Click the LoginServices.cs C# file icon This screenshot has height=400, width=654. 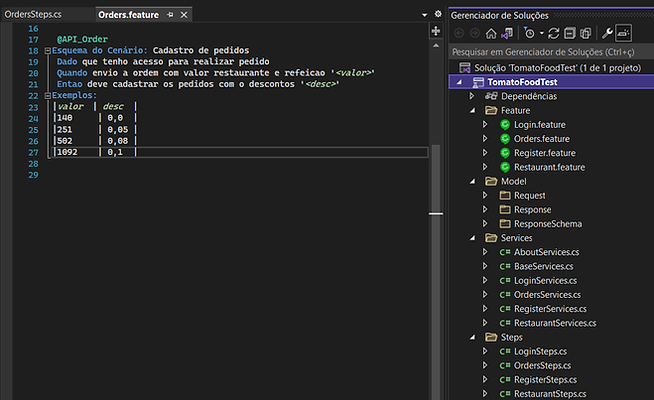click(505, 281)
